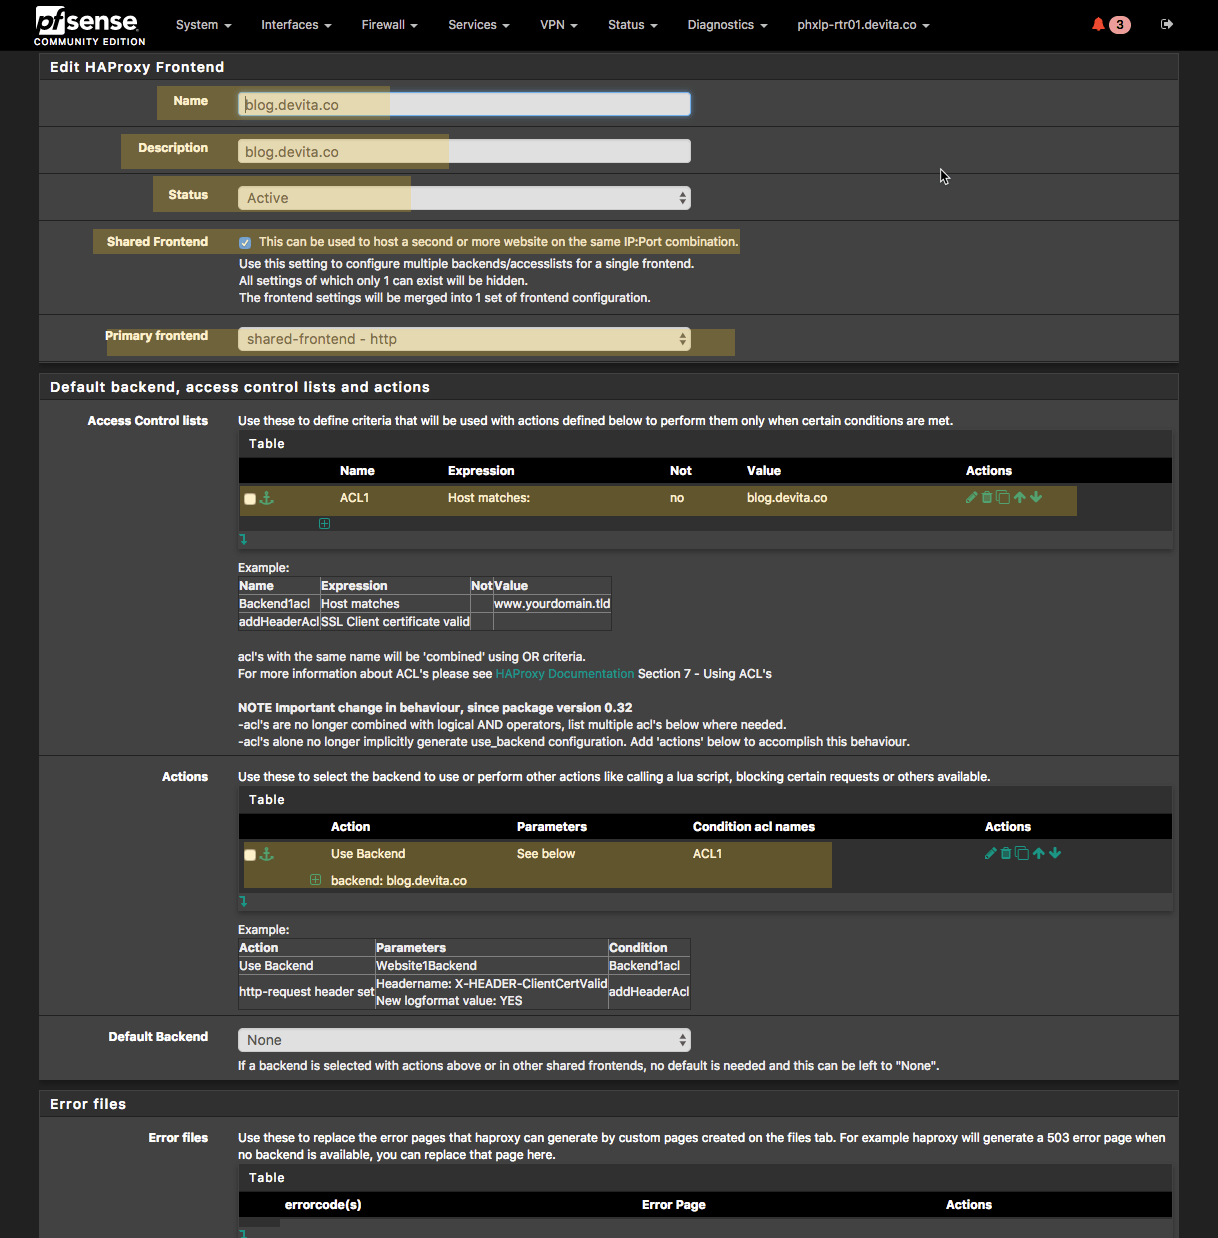1218x1238 pixels.
Task: Click the edit pencil icon for ACL1 row
Action: click(971, 497)
